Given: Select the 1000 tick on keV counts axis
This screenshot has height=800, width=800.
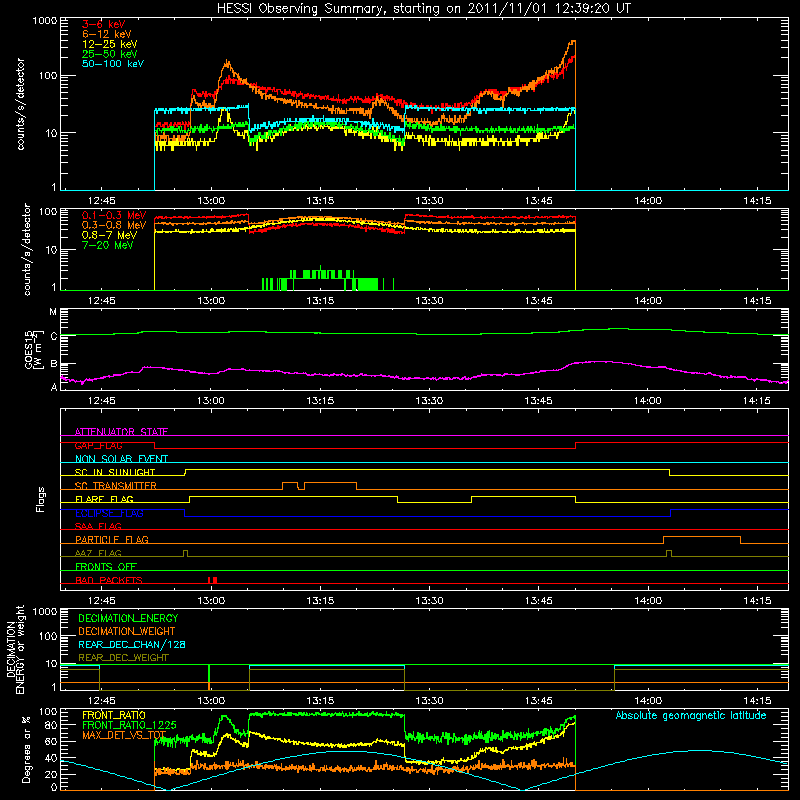Looking at the screenshot, I should point(45,21).
